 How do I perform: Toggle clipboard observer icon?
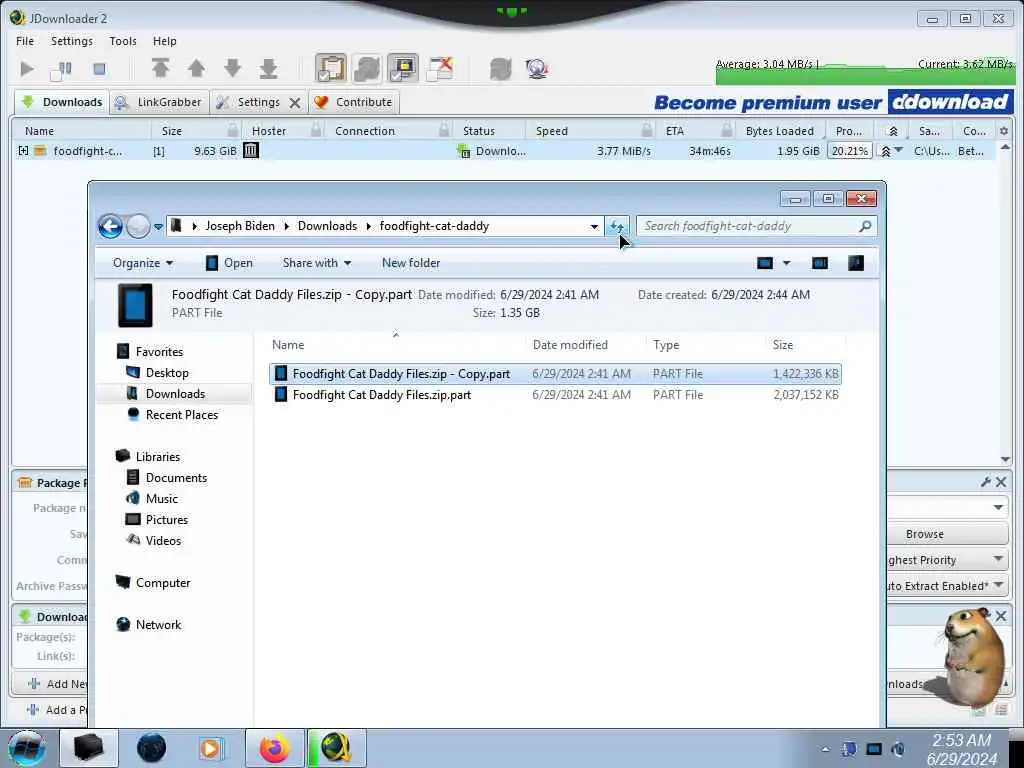(331, 68)
